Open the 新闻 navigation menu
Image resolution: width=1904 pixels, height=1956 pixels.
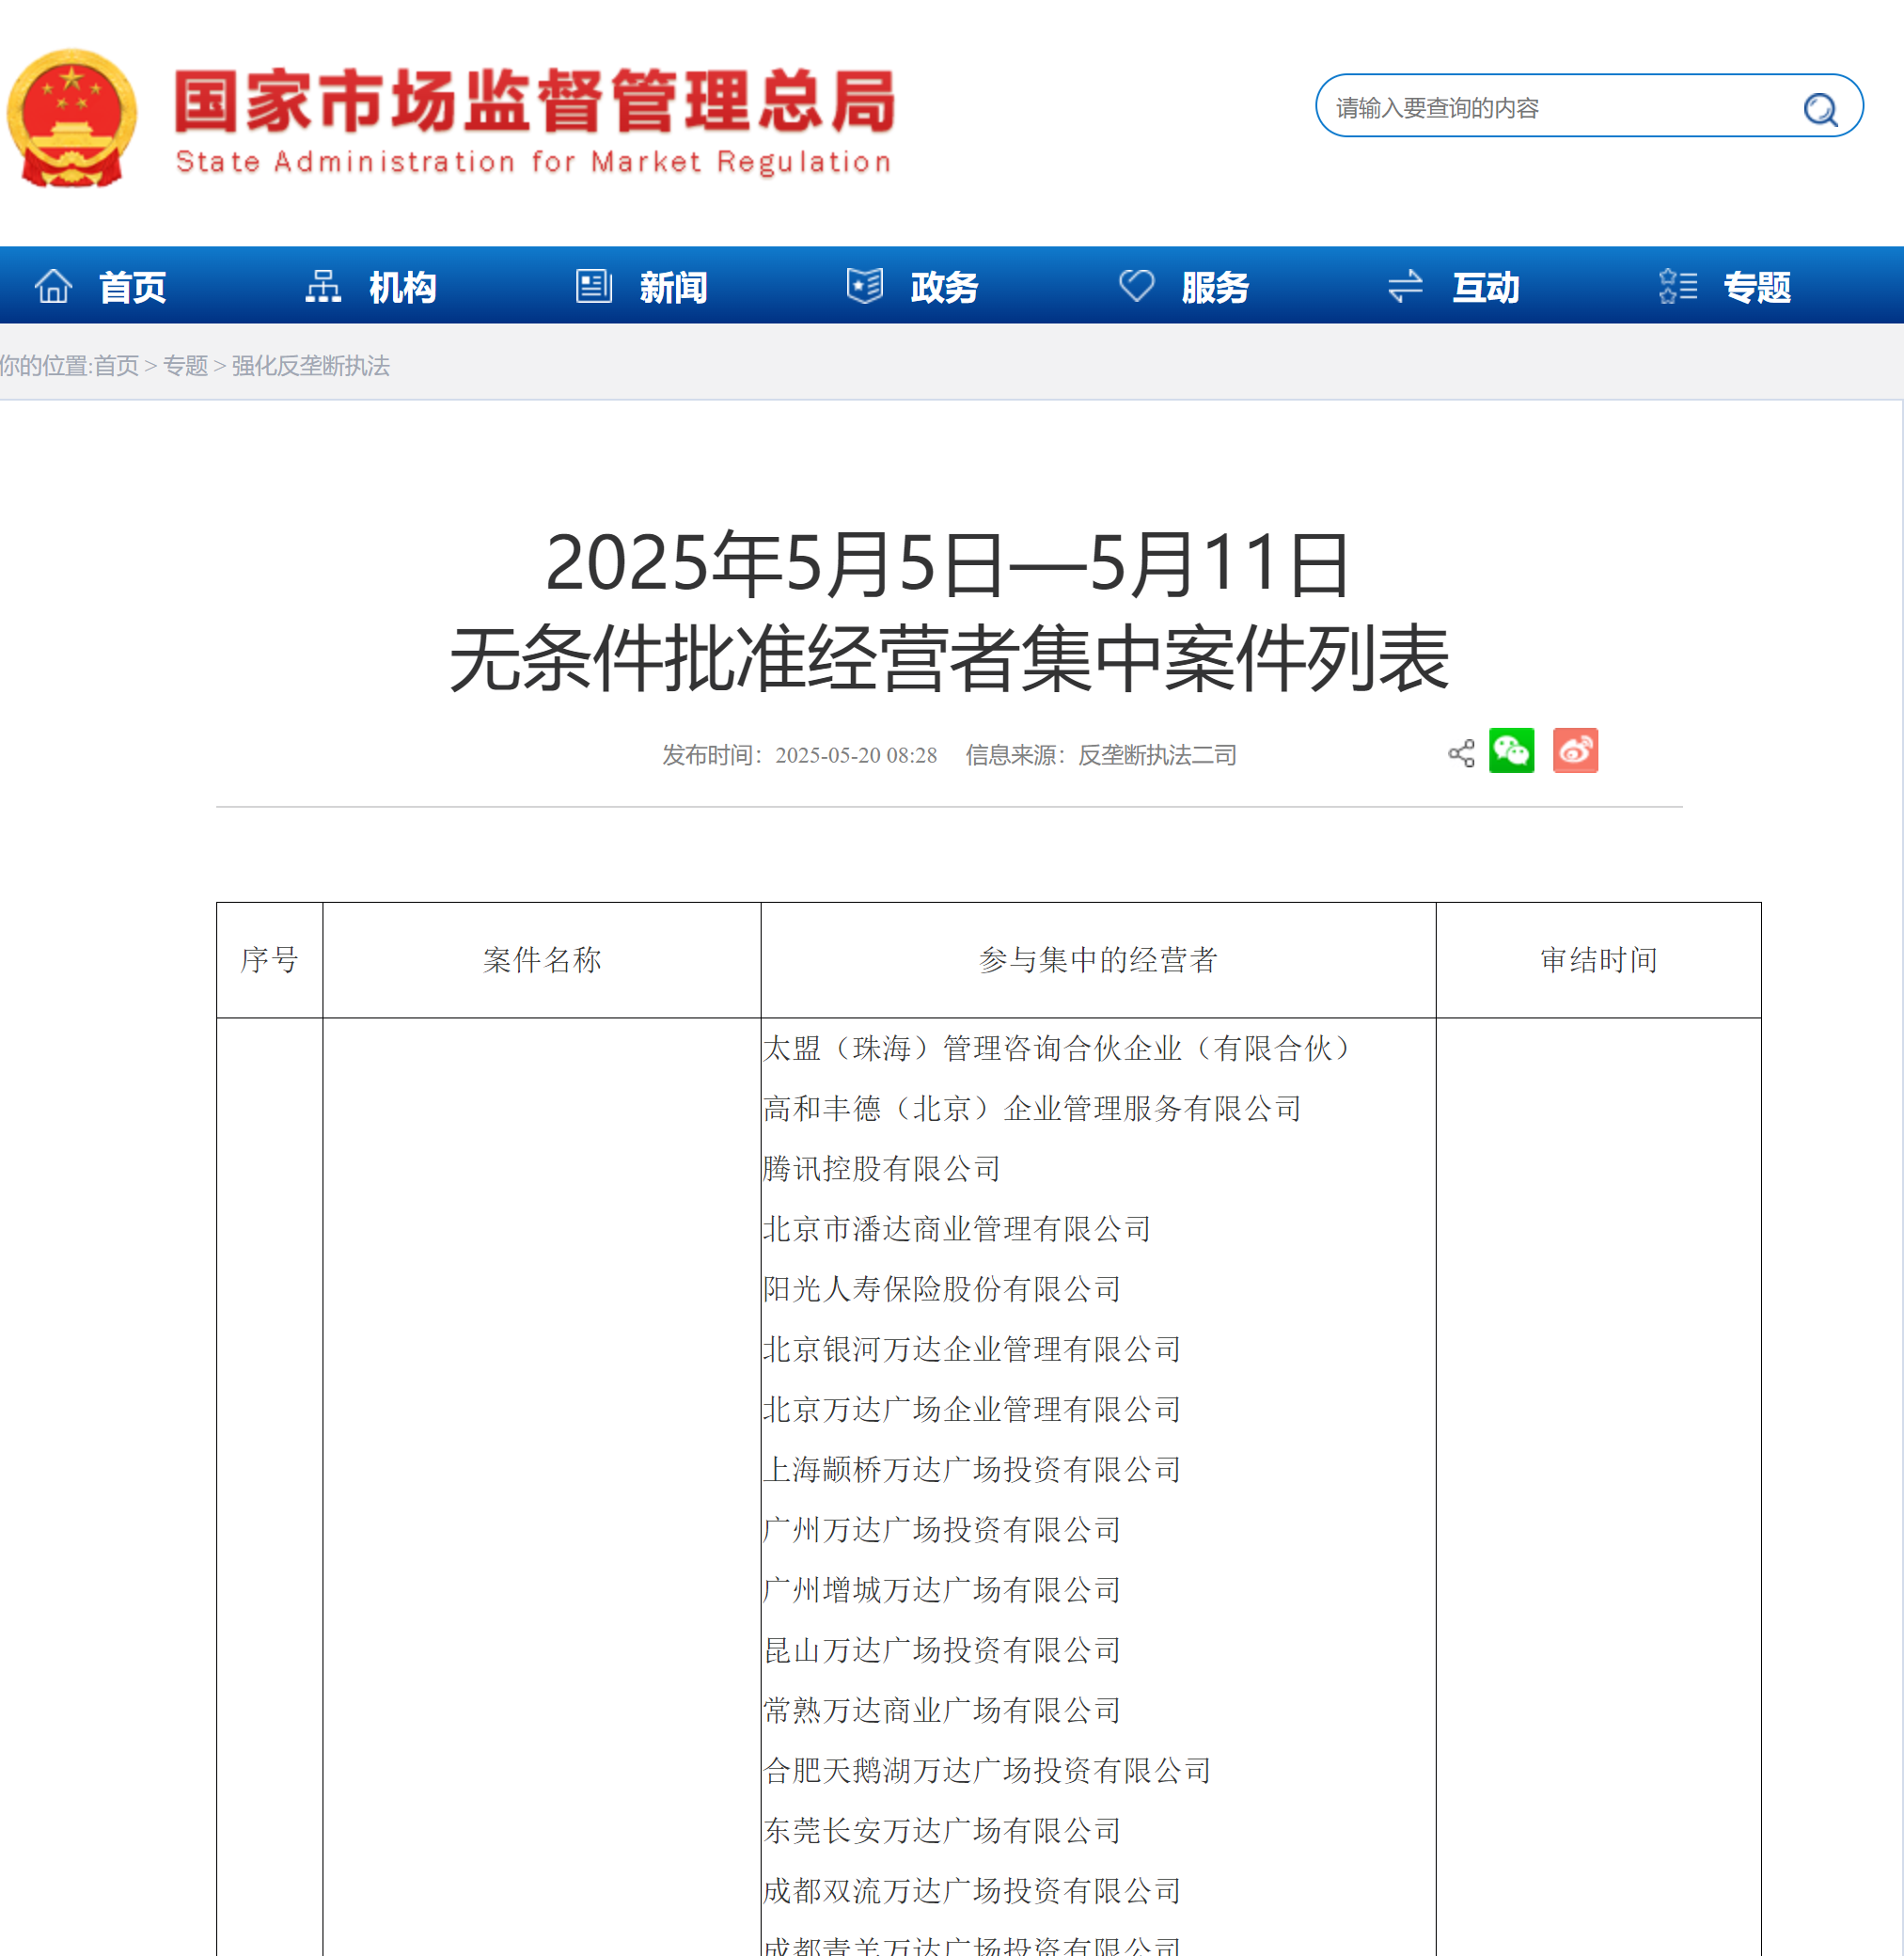tap(673, 287)
